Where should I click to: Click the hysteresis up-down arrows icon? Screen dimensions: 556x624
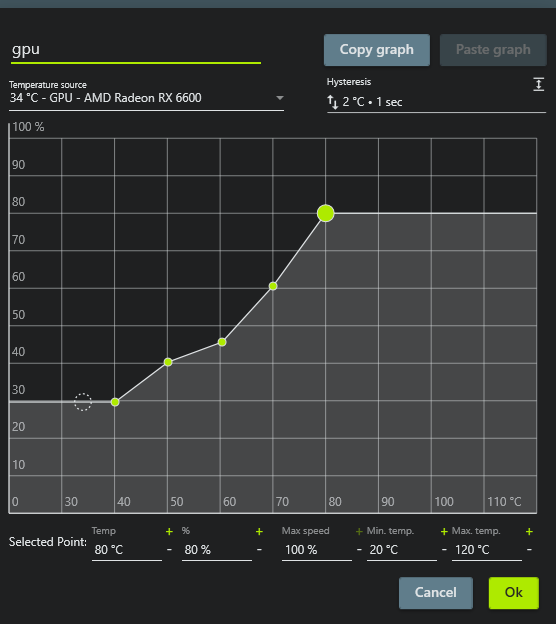click(x=333, y=102)
